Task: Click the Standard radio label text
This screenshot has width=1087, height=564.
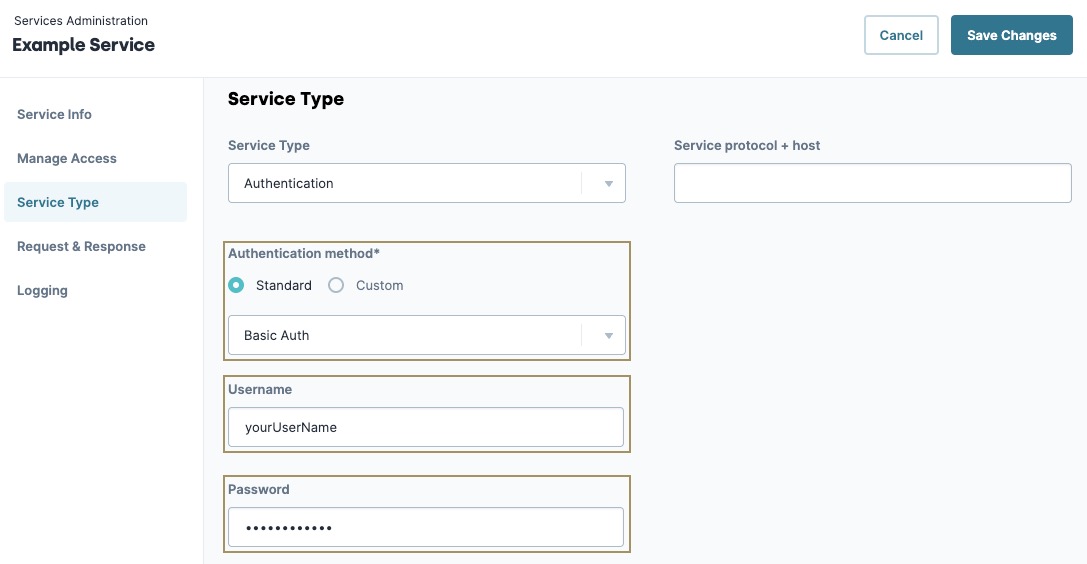Action: click(x=284, y=285)
